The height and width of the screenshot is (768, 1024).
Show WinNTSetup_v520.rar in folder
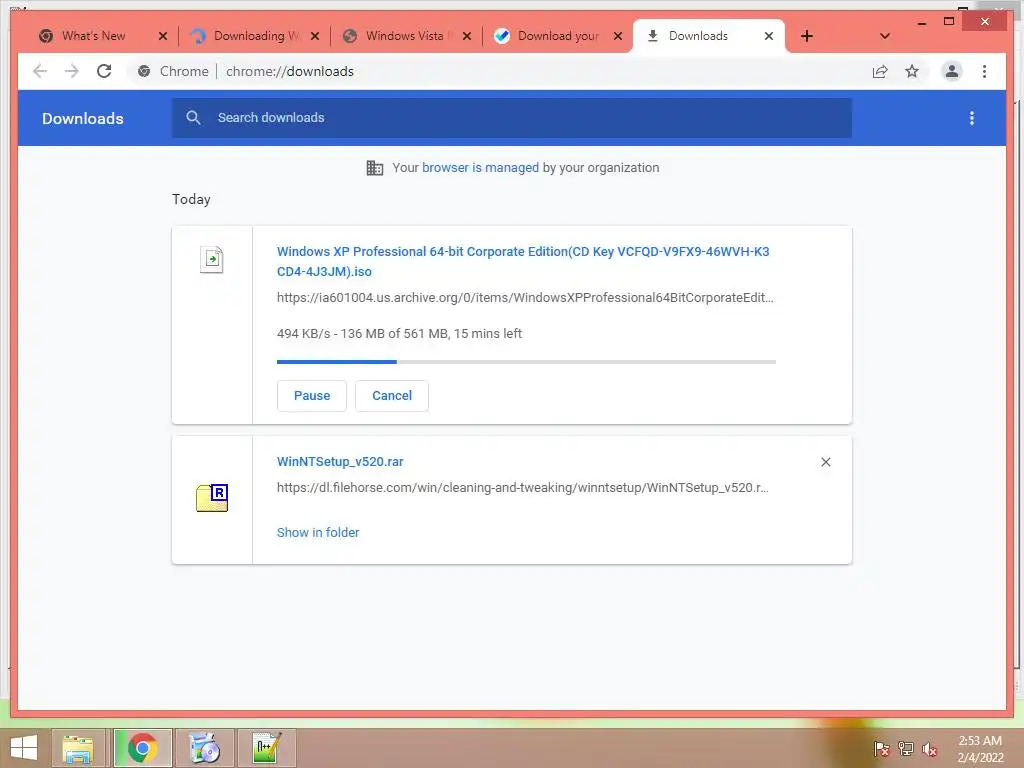[x=318, y=533]
